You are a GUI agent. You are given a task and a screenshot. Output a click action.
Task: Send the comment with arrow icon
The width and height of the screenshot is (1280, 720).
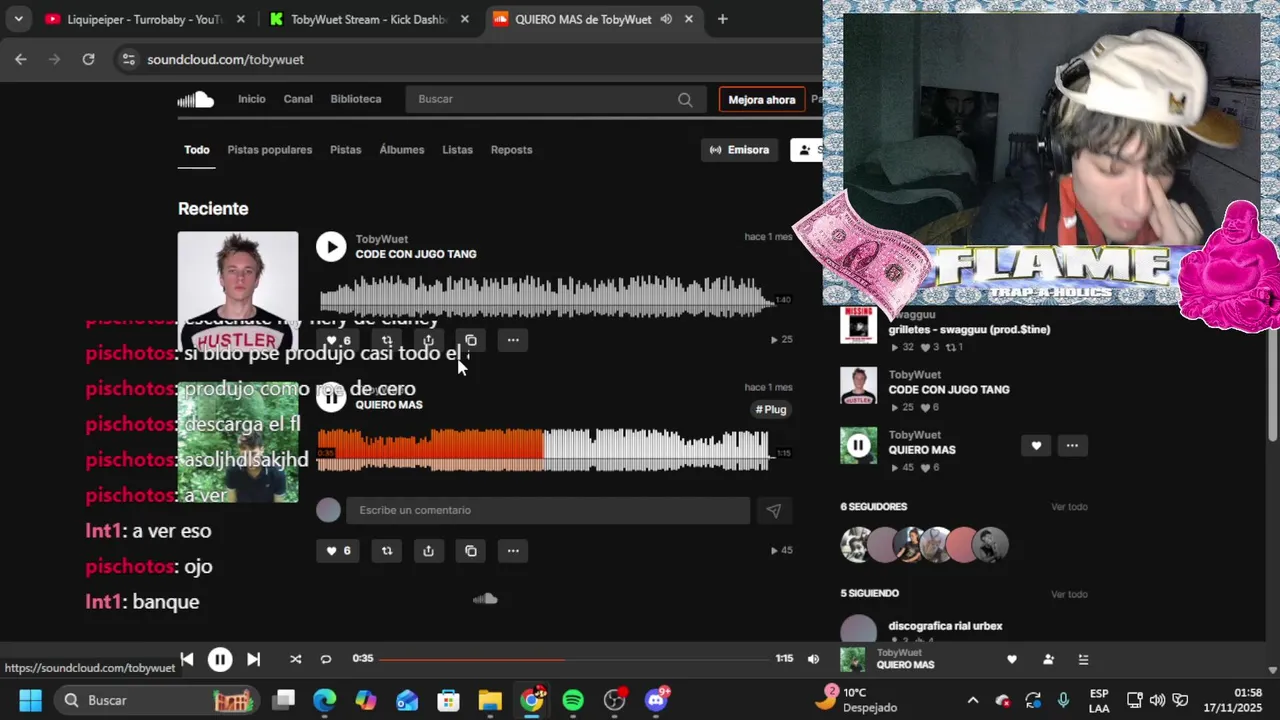(x=774, y=510)
